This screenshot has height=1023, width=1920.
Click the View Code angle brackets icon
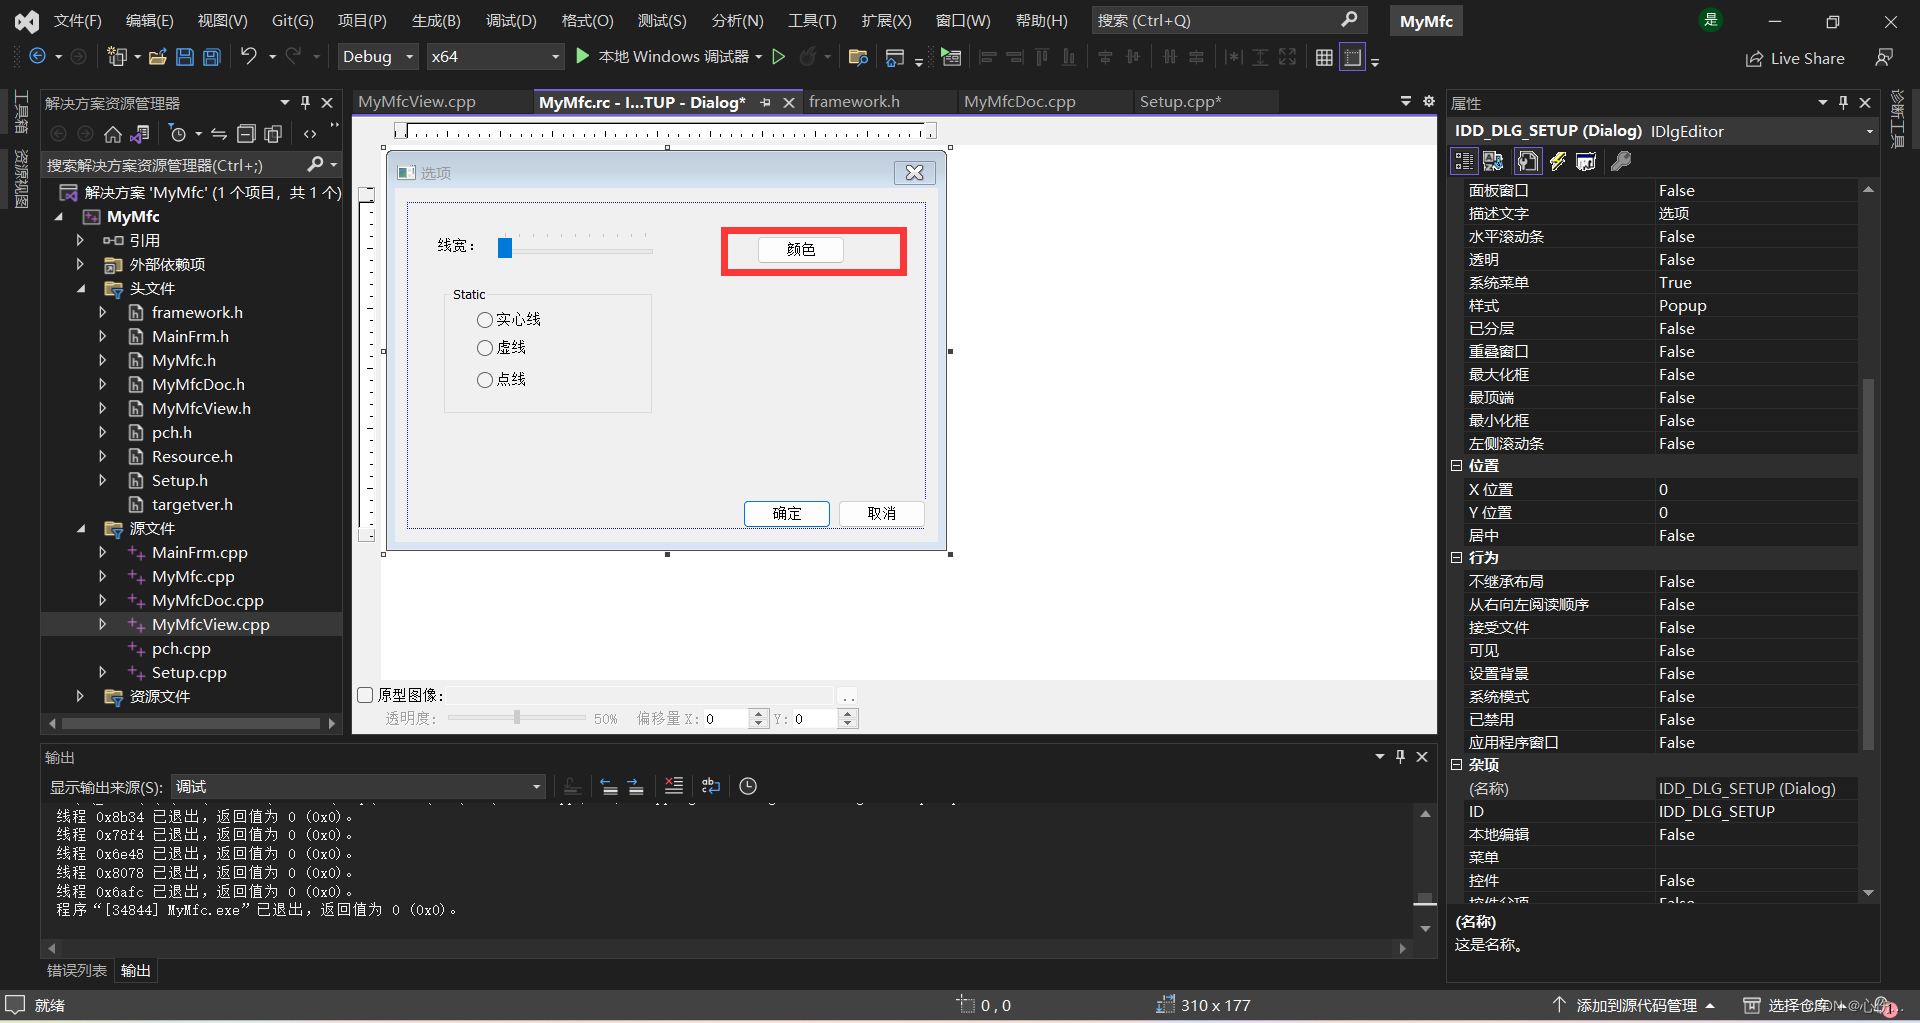tap(310, 133)
